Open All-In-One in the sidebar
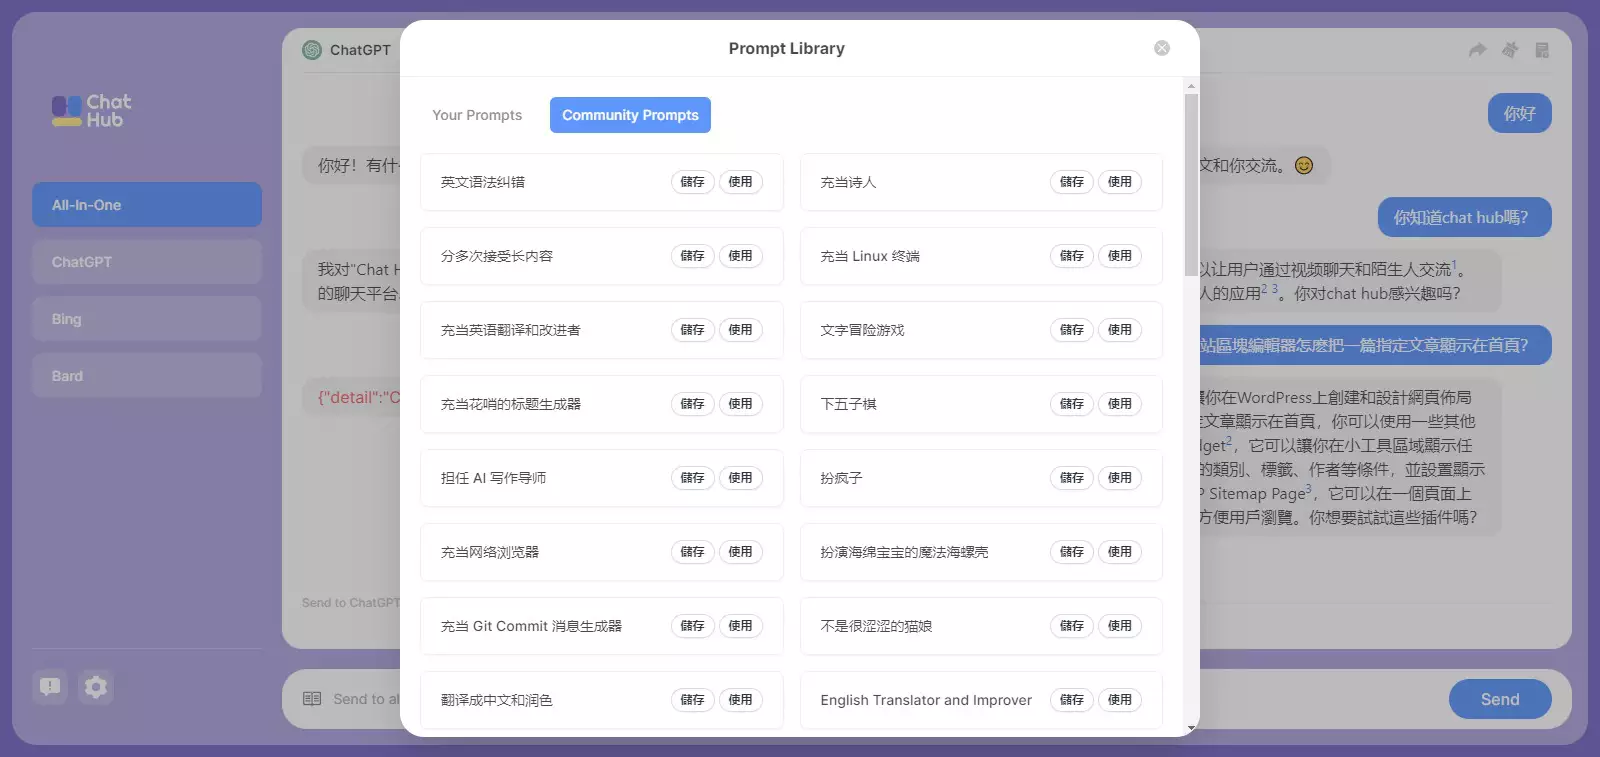1600x757 pixels. click(147, 205)
